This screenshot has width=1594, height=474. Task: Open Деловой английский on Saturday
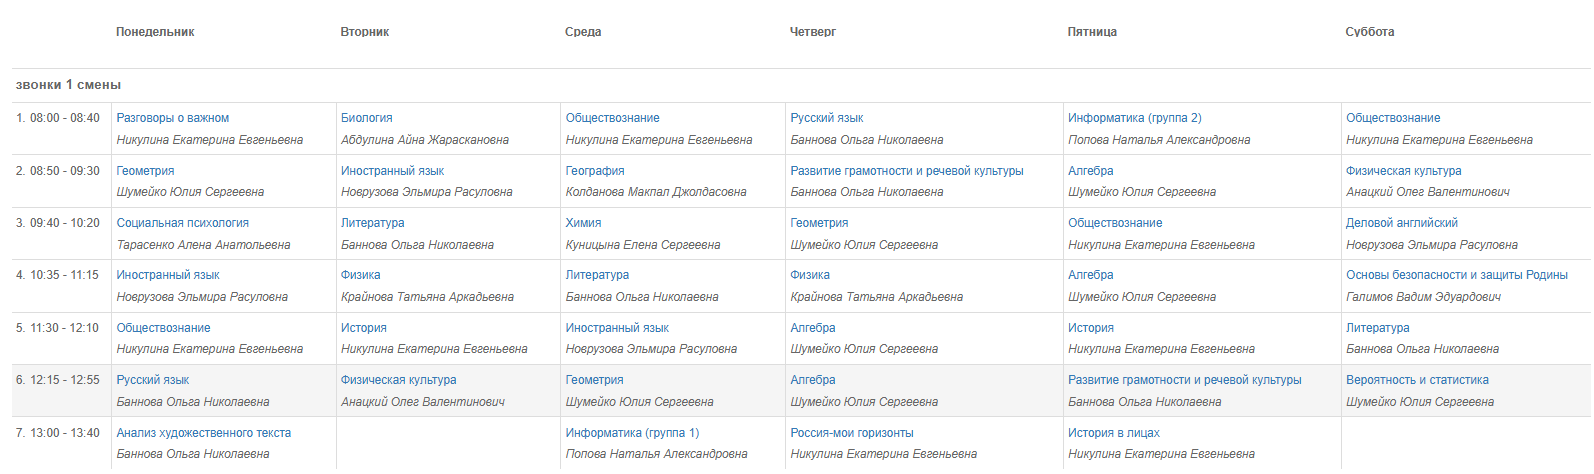coord(1402,223)
